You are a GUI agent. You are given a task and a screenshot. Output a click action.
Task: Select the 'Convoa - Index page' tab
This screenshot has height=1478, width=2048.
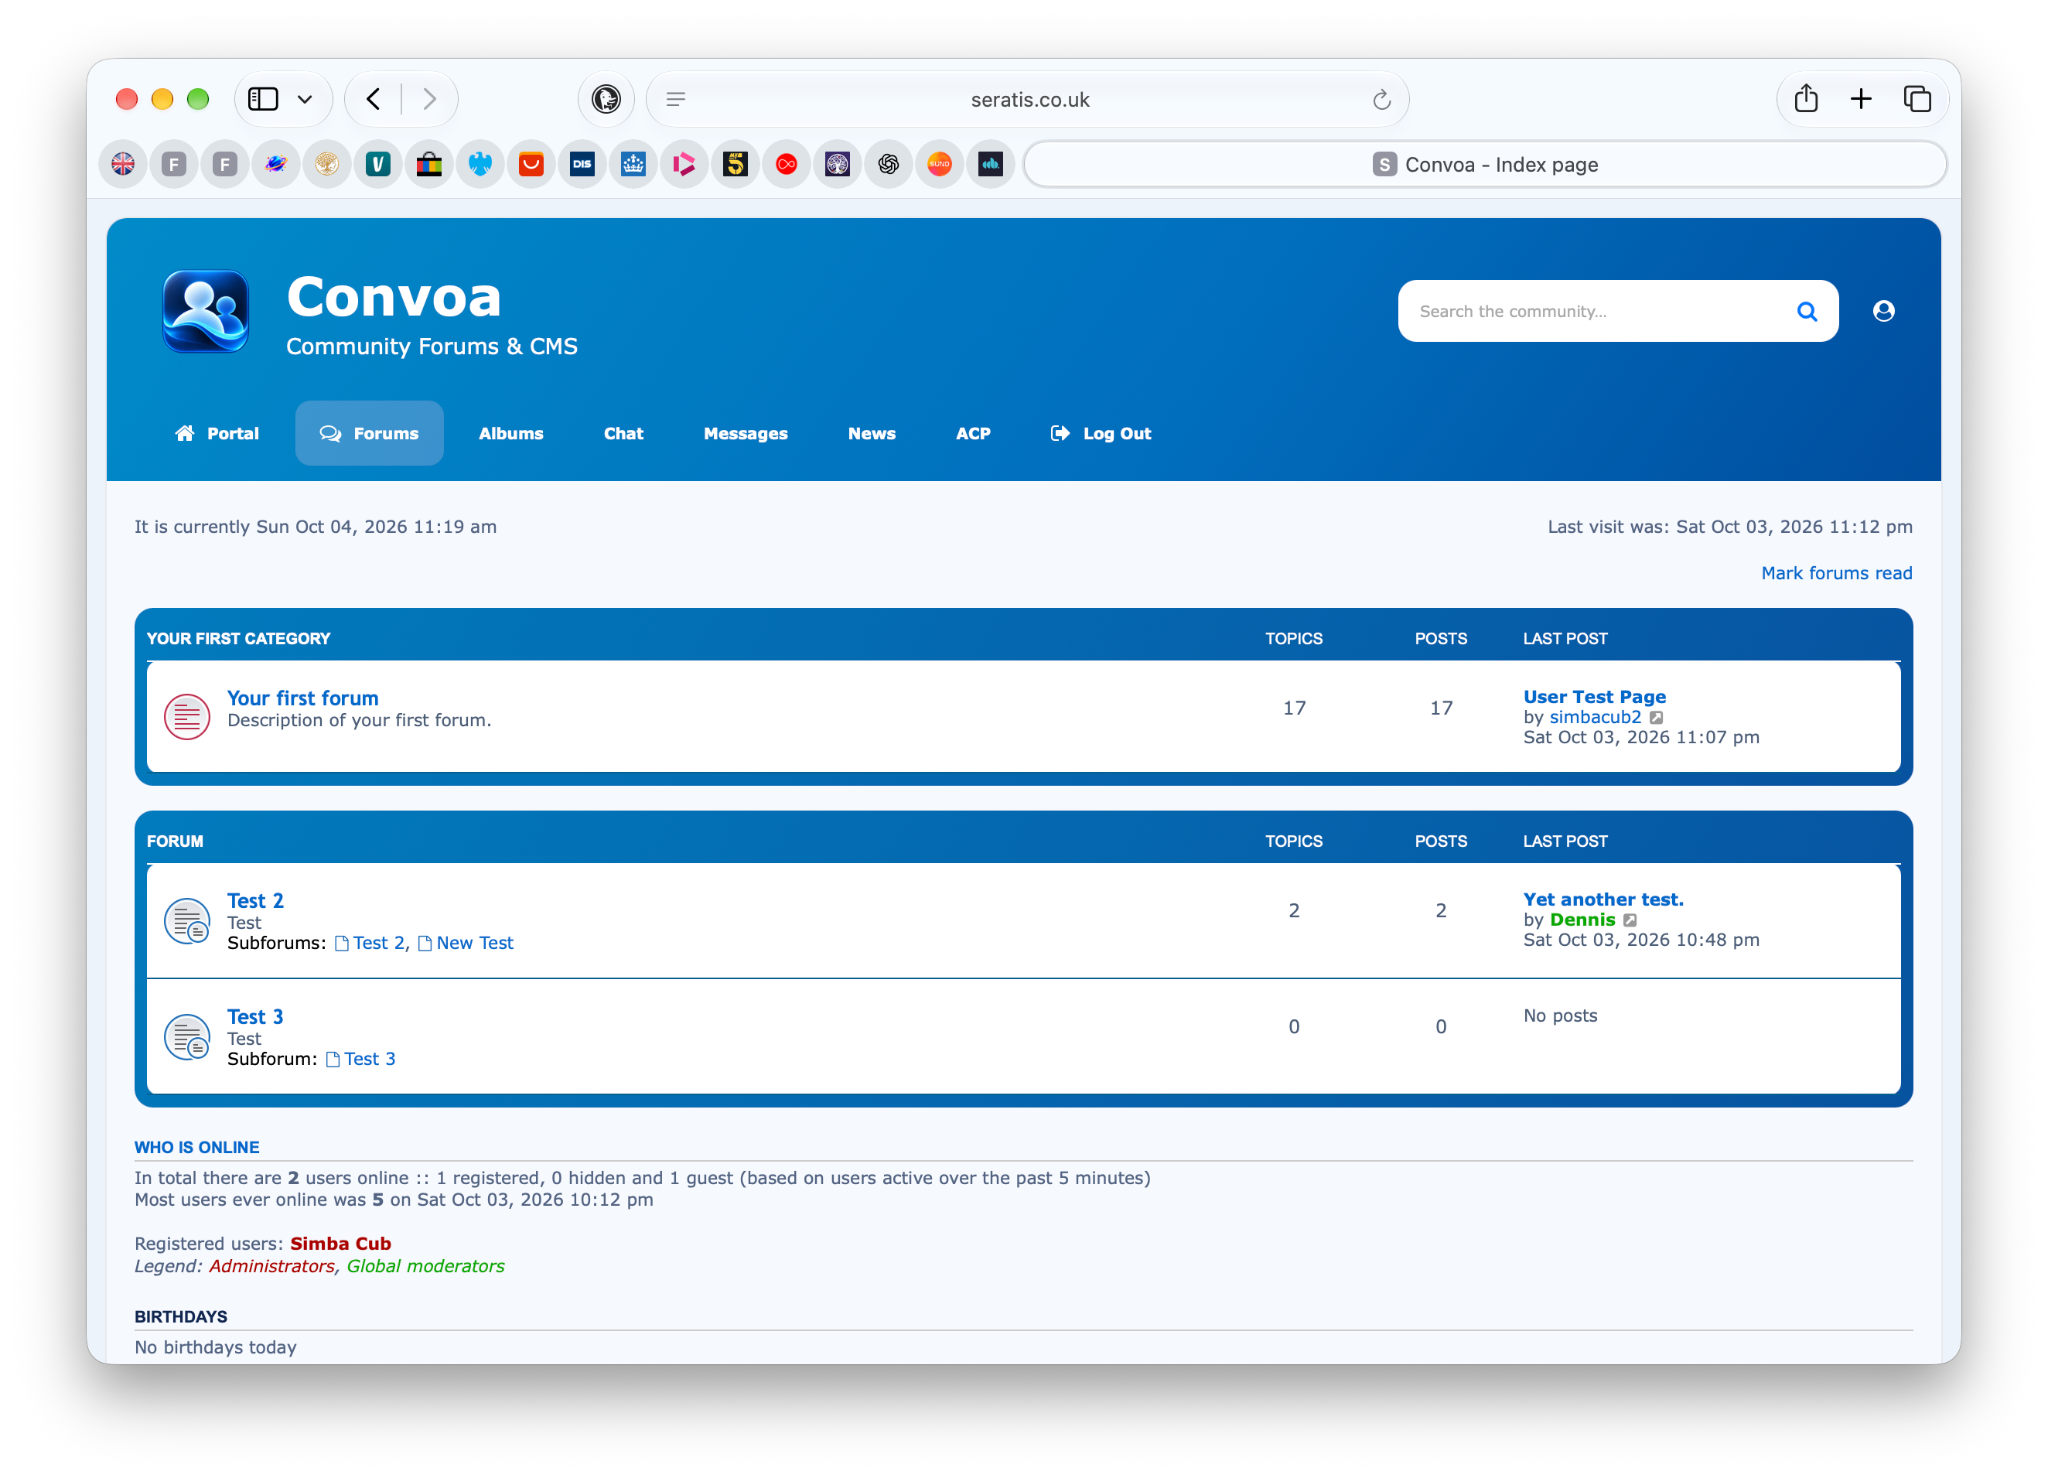pyautogui.click(x=1485, y=164)
